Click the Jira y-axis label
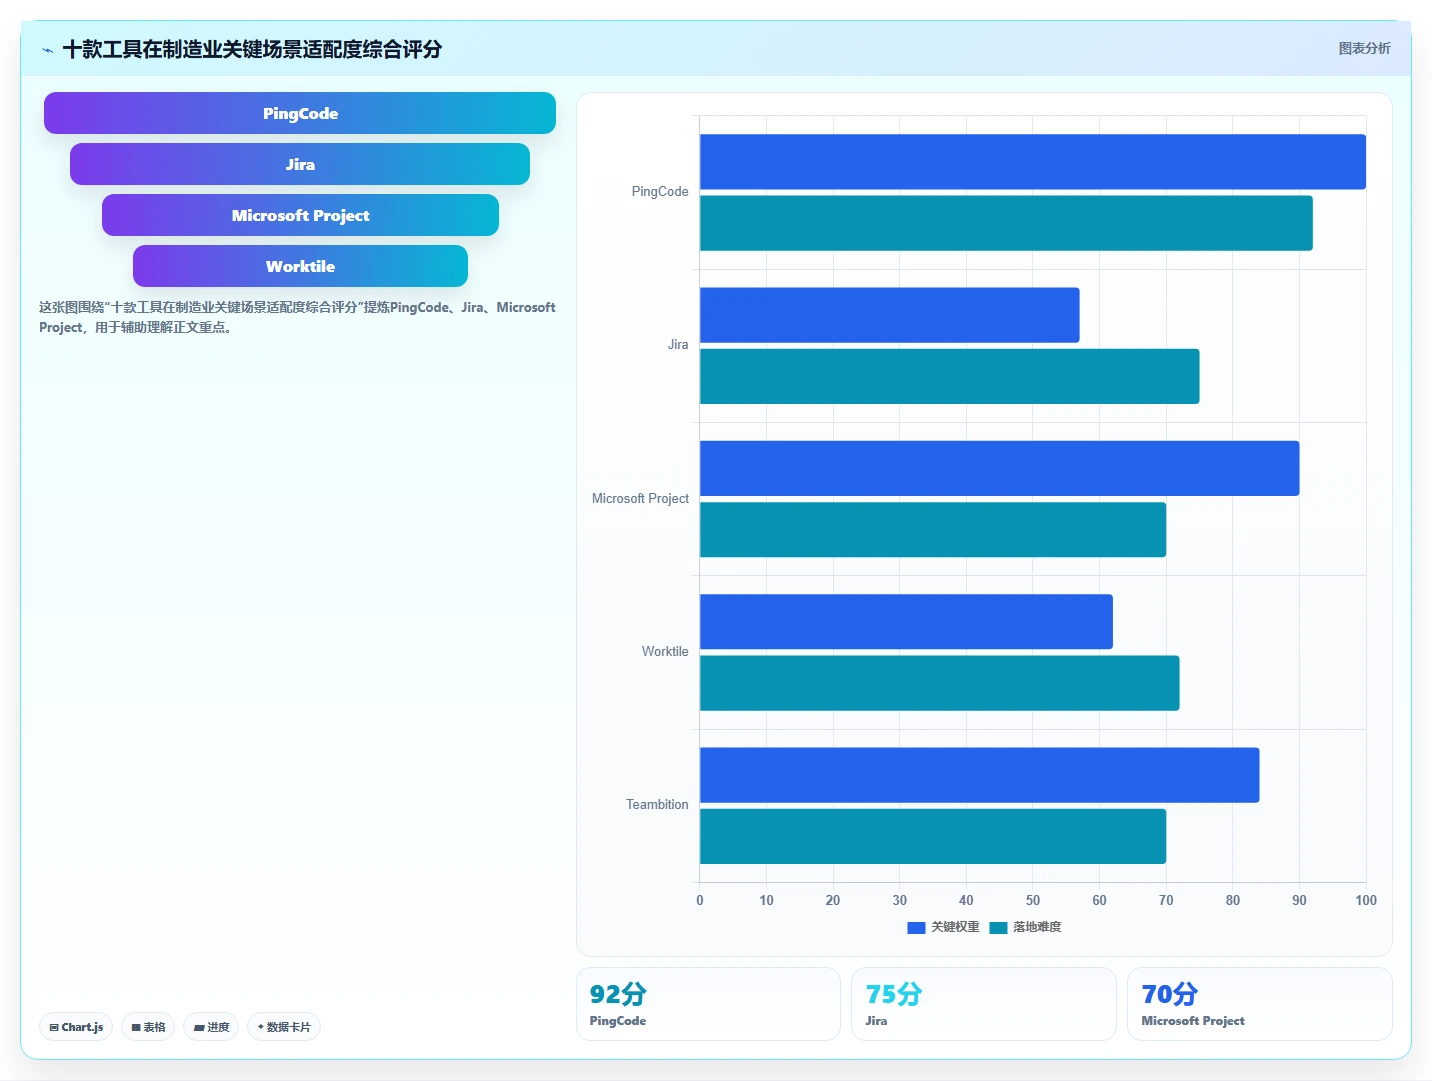The height and width of the screenshot is (1081, 1432). (x=678, y=344)
